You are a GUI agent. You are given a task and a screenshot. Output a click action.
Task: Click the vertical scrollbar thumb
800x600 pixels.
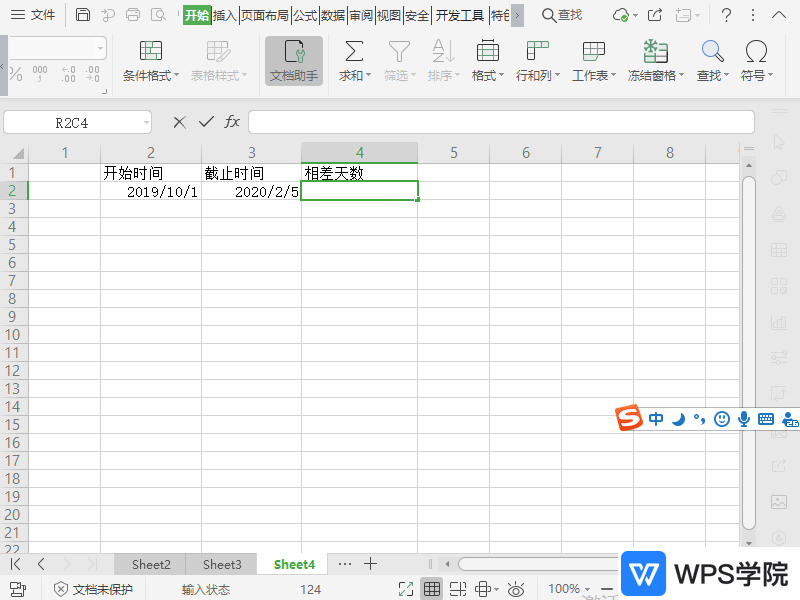point(748,353)
